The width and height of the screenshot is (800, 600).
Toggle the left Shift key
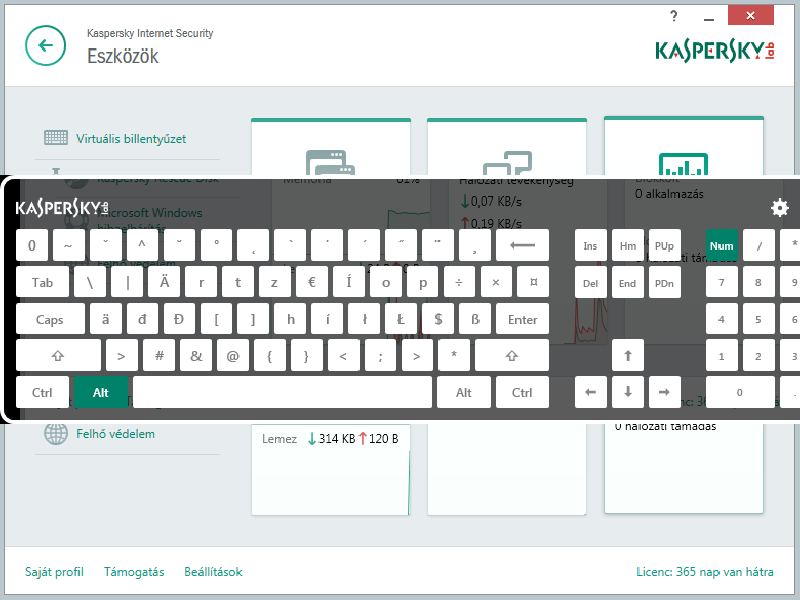(x=58, y=356)
